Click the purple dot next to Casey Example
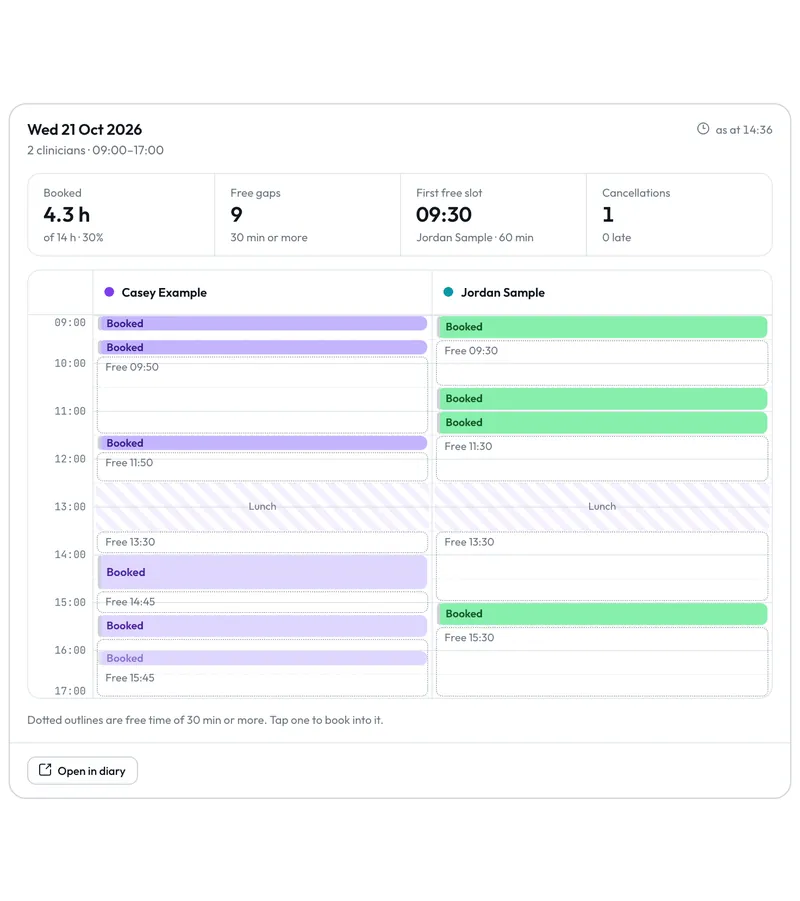 (x=109, y=292)
